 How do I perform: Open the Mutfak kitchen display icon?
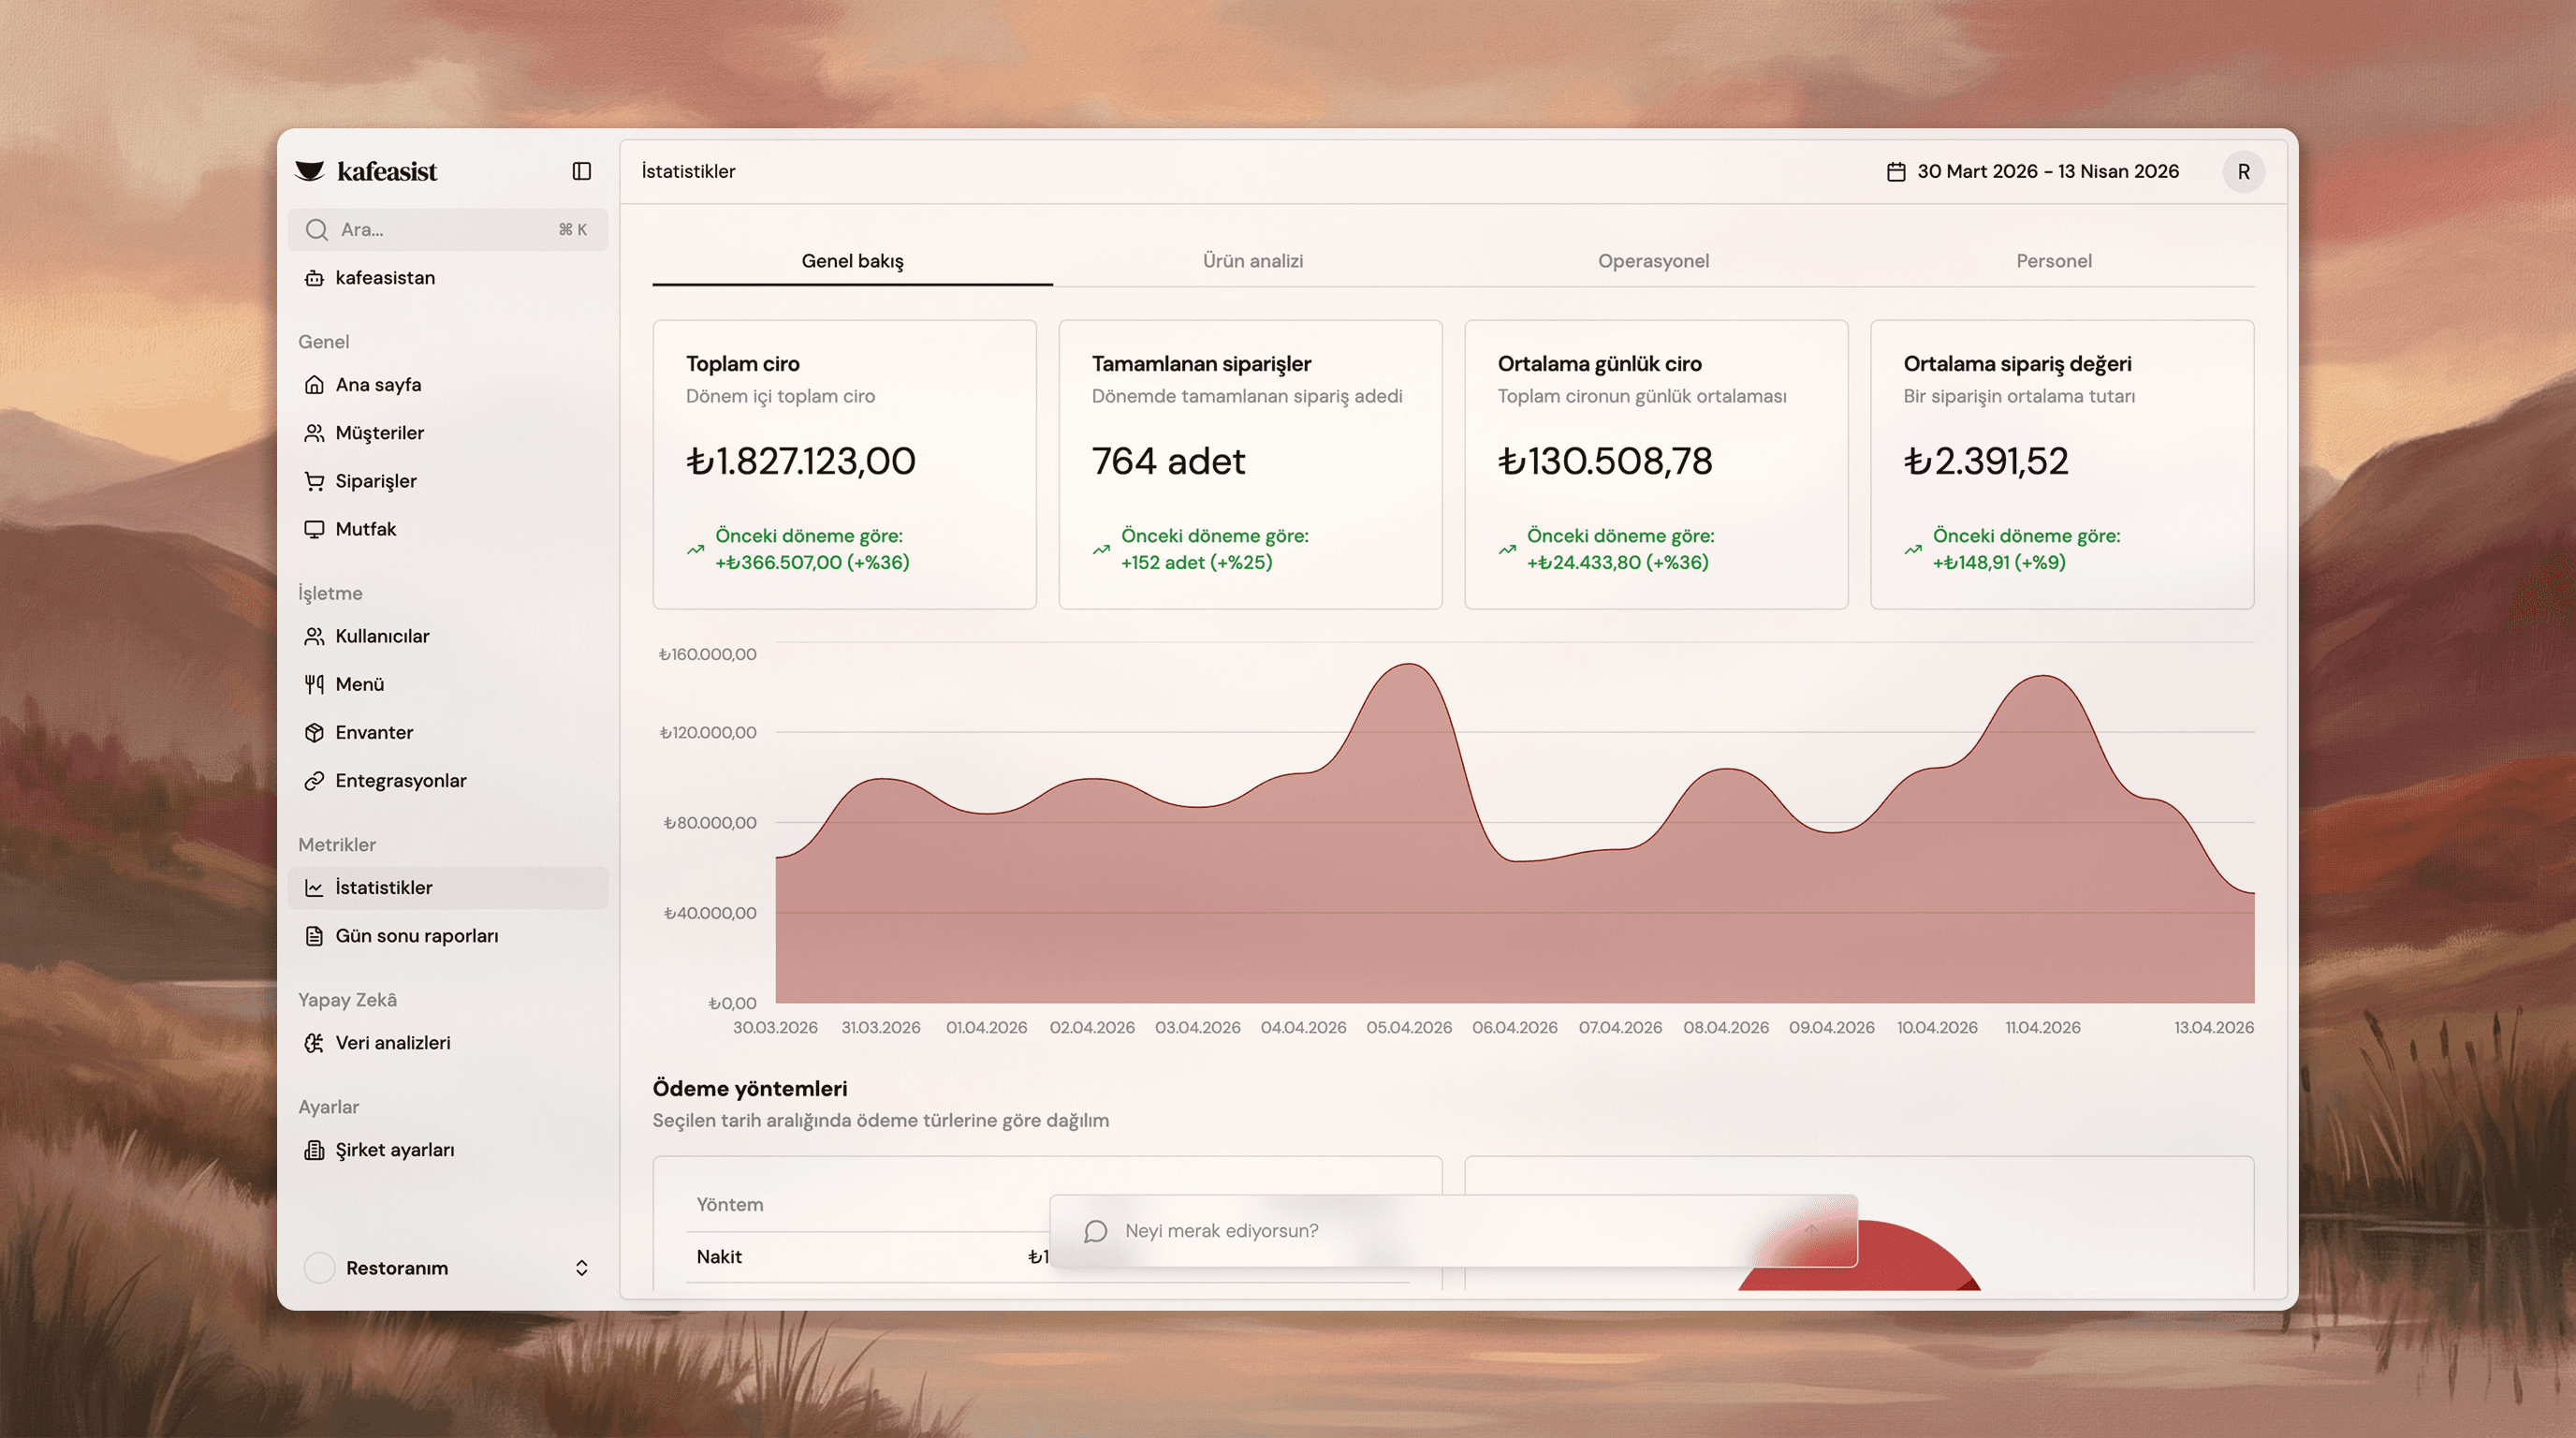tap(314, 529)
